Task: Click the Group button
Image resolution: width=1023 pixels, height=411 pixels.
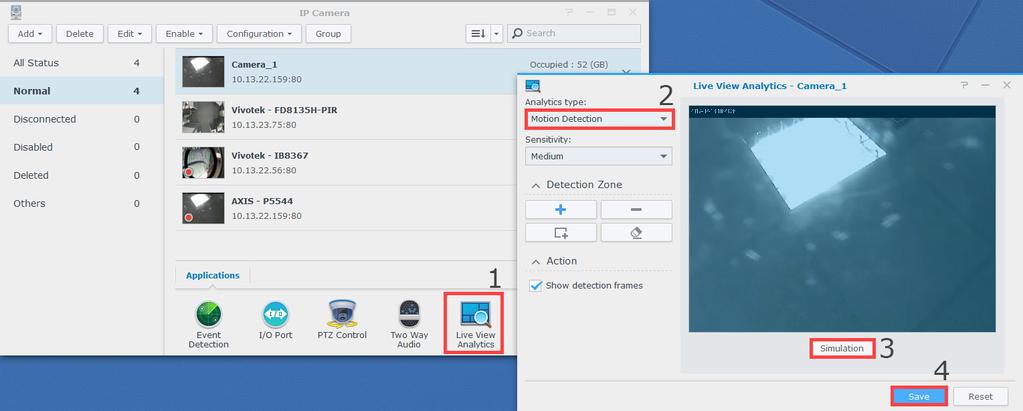Action: (328, 34)
